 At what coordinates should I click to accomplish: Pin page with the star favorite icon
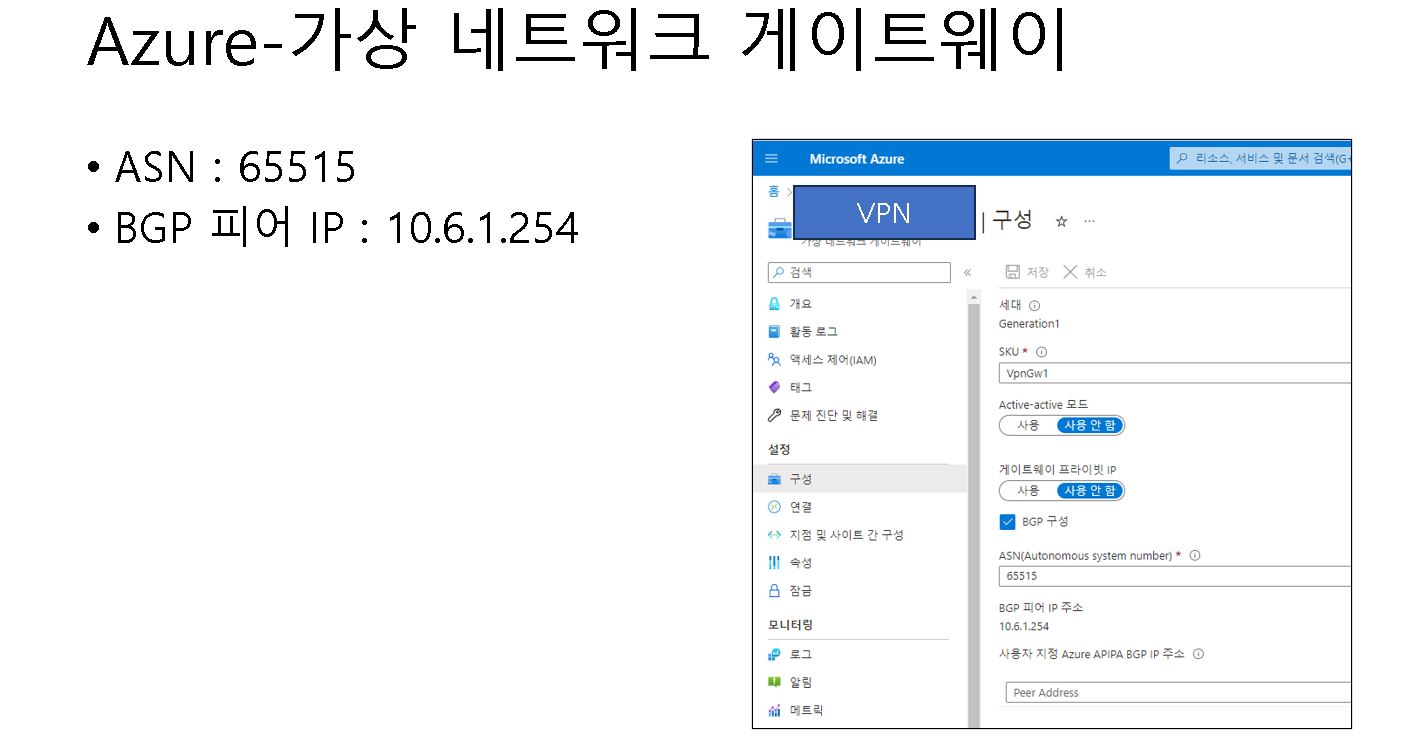point(1062,221)
